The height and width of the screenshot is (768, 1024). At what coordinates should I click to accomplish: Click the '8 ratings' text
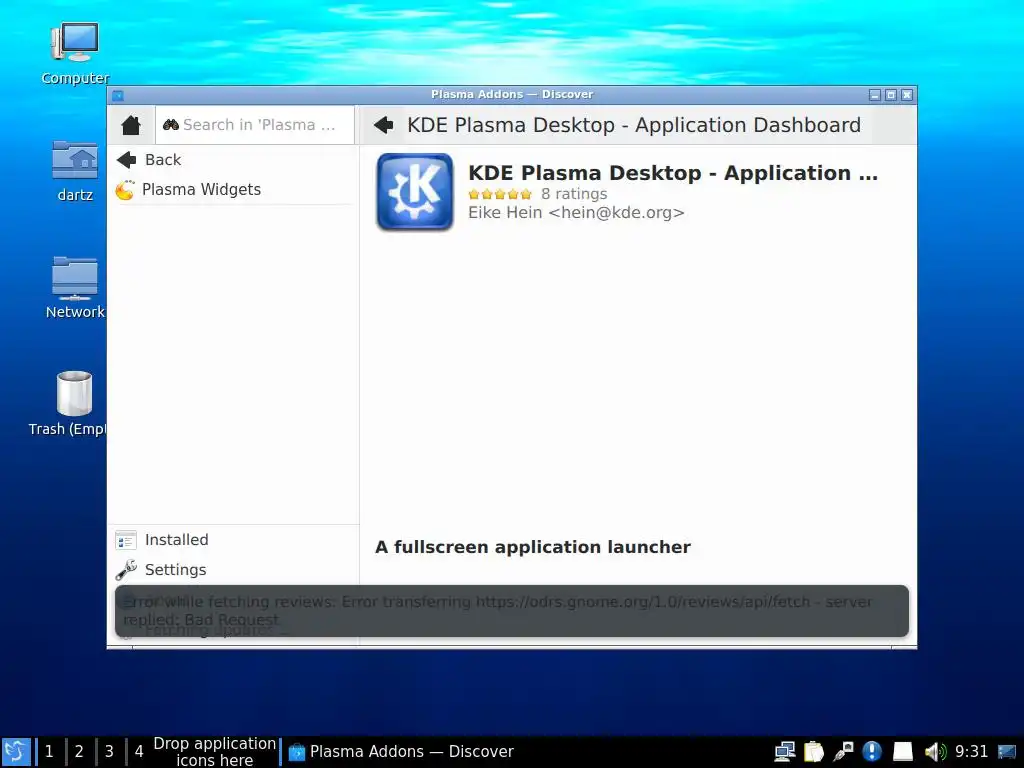click(574, 194)
